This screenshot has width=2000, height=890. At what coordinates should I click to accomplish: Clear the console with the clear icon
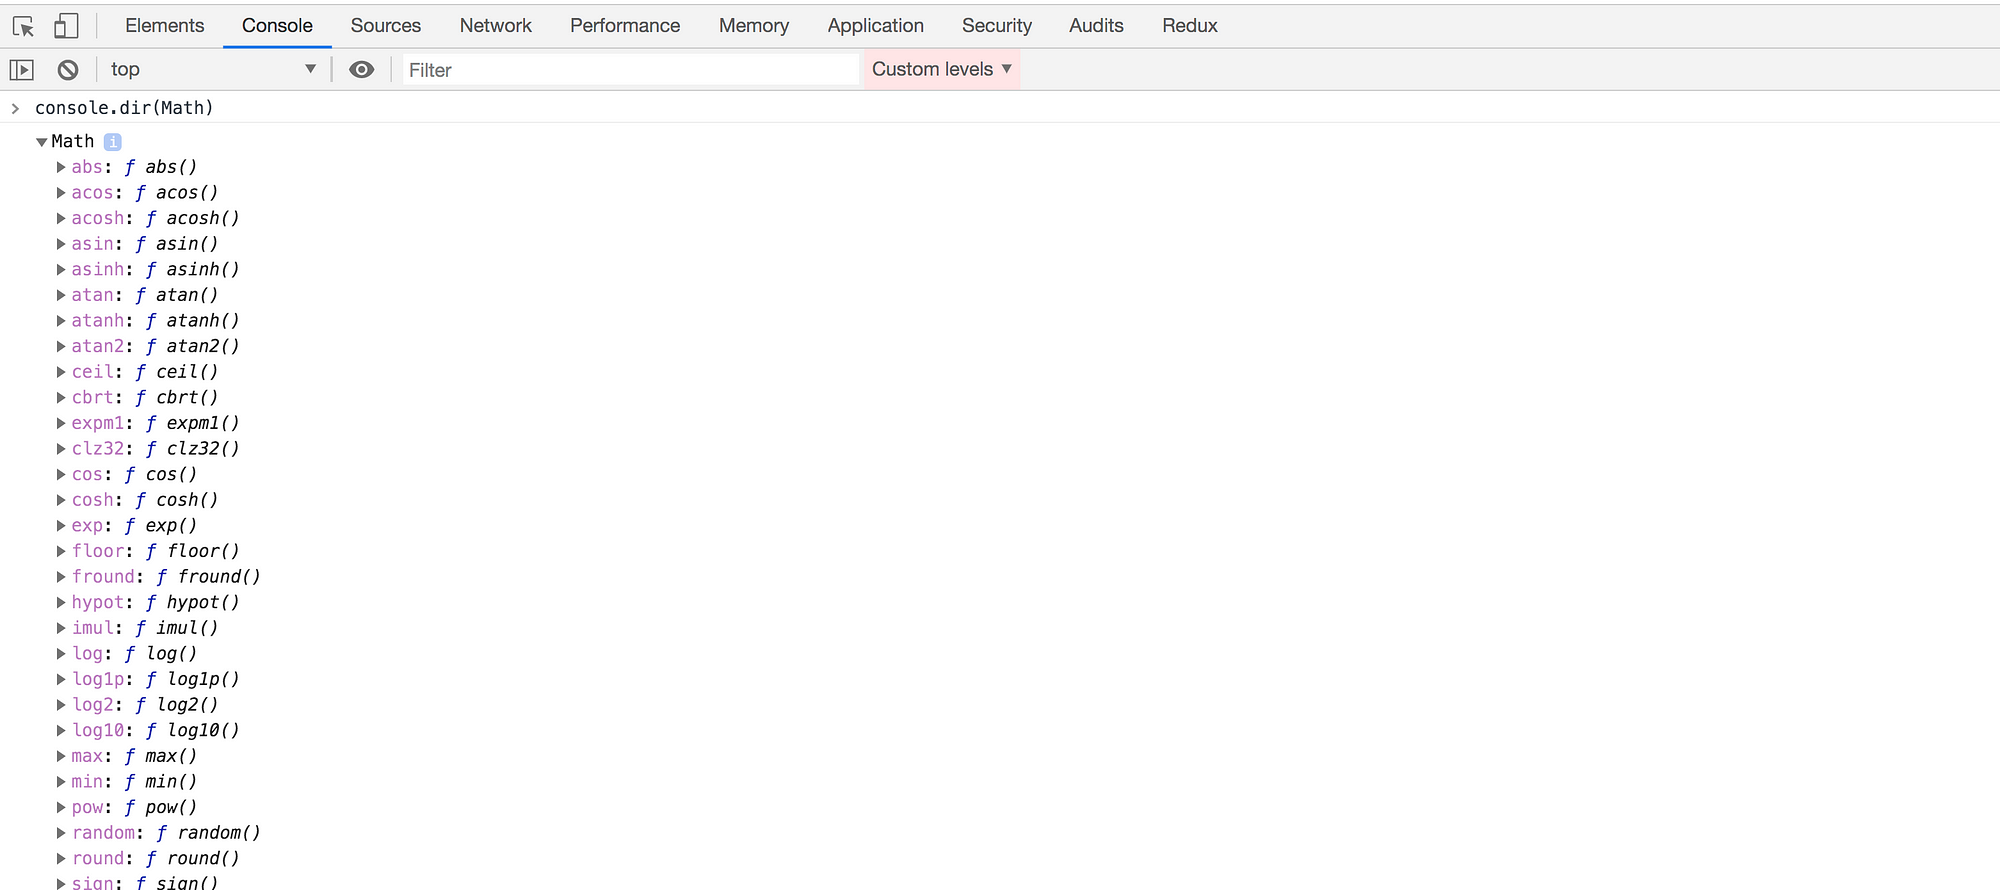point(68,70)
